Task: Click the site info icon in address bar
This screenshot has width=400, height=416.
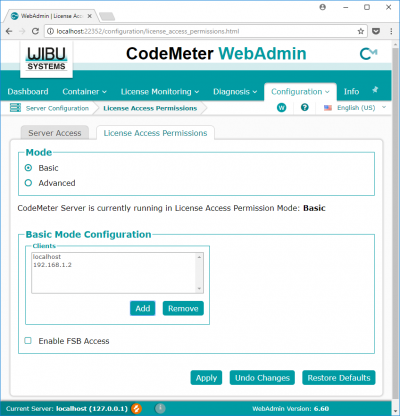Action: click(x=50, y=31)
